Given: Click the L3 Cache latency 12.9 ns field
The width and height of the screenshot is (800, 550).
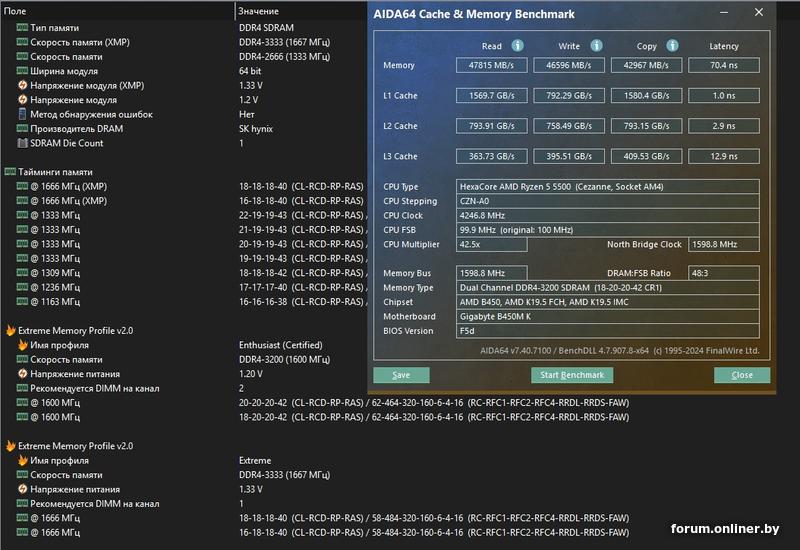Looking at the screenshot, I should (723, 156).
